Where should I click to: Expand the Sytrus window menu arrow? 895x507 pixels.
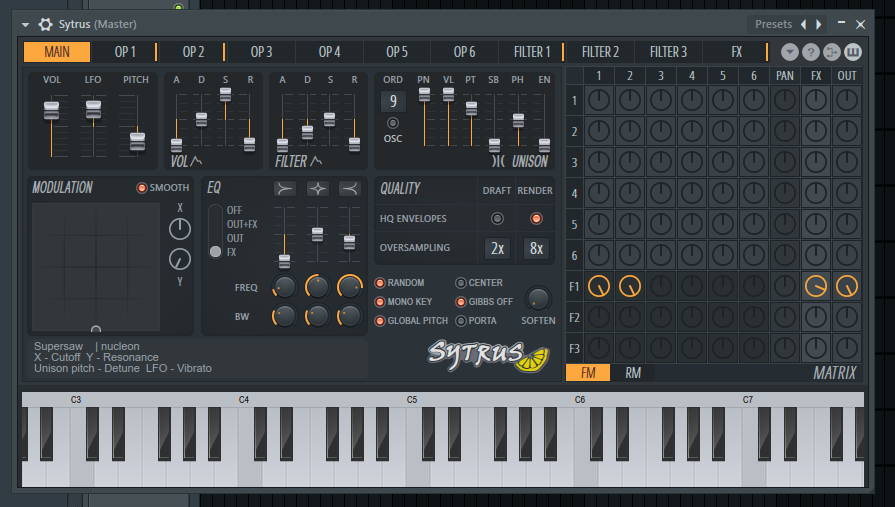coord(26,25)
